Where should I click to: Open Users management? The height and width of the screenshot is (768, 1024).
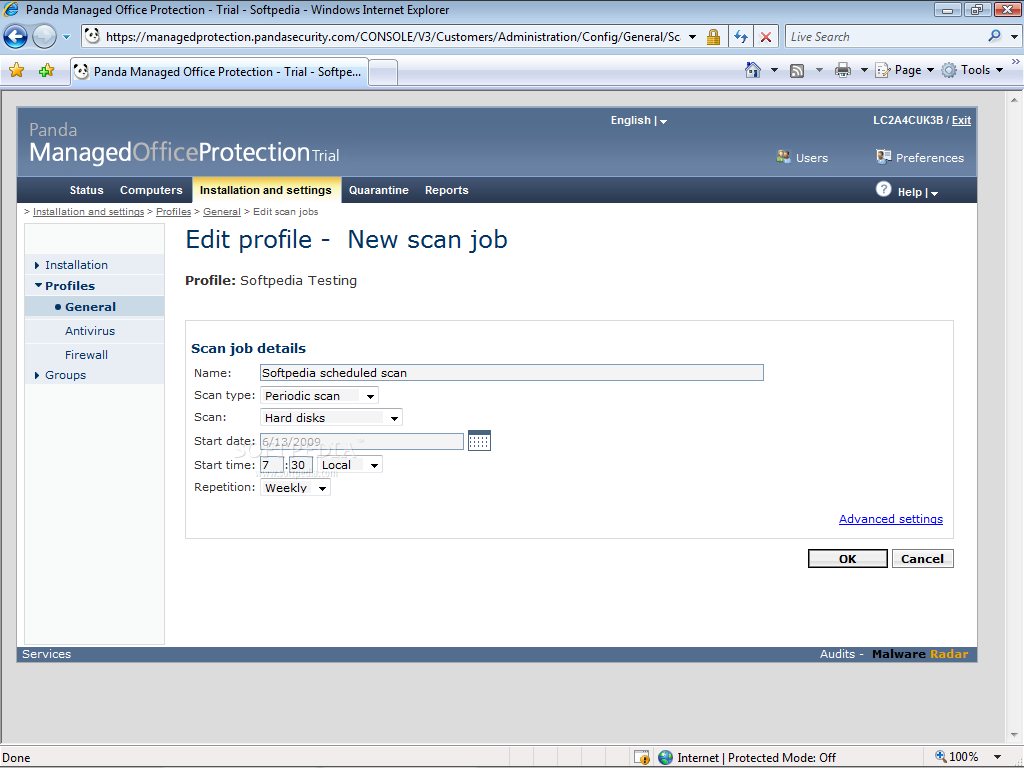coord(802,157)
